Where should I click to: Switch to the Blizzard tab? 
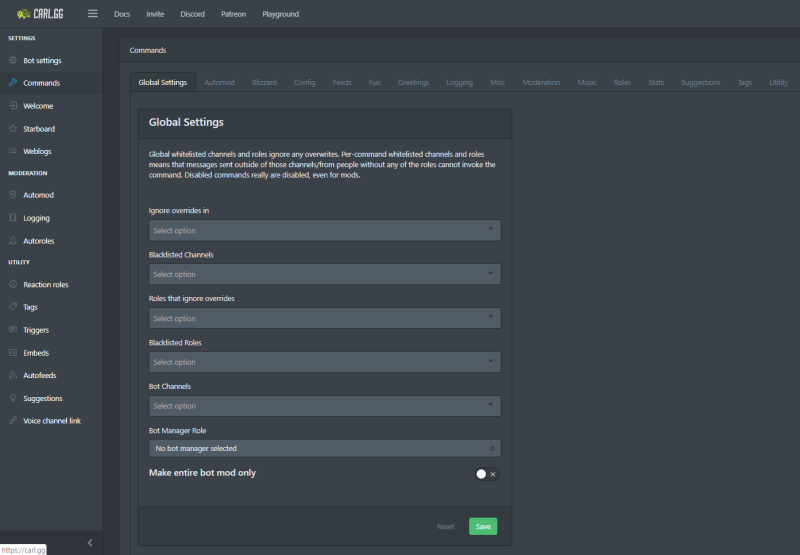pyautogui.click(x=264, y=83)
